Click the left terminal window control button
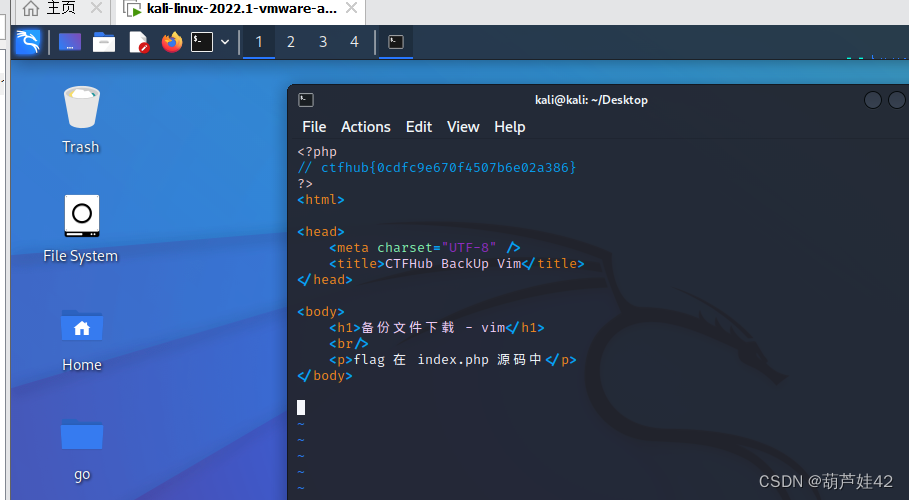The width and height of the screenshot is (909, 500). point(872,100)
